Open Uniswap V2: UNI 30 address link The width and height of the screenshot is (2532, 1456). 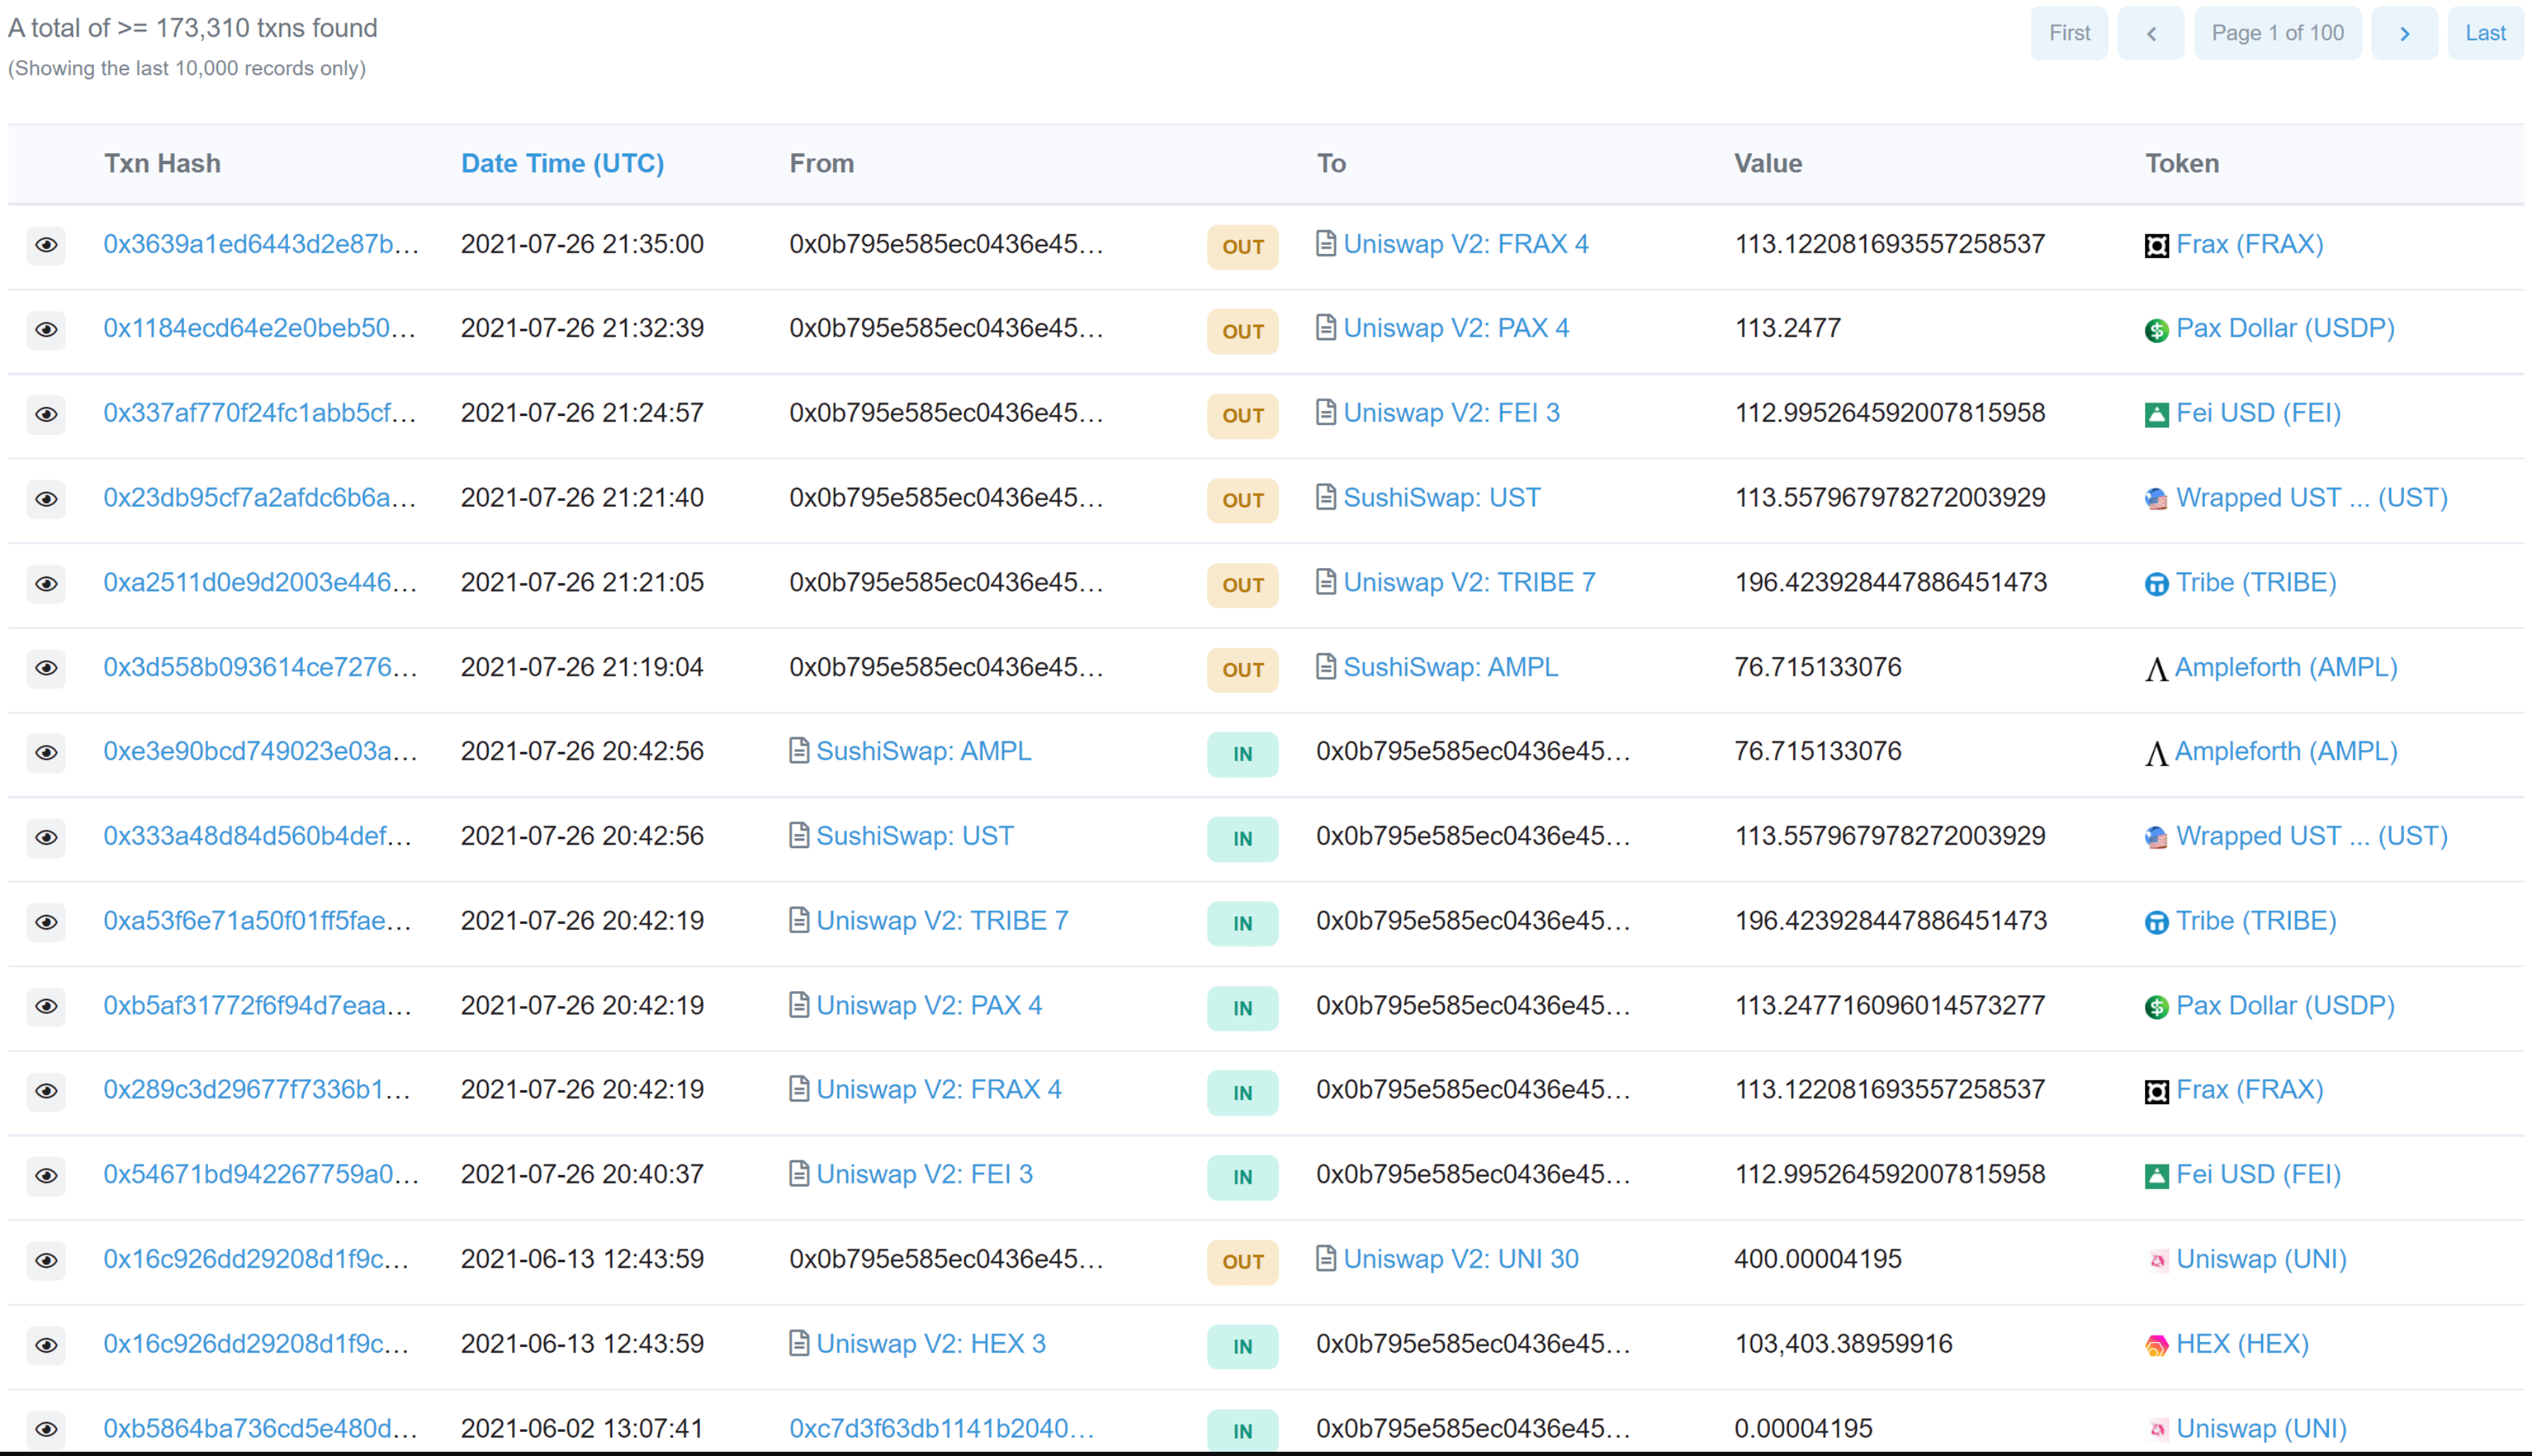(x=1460, y=1259)
